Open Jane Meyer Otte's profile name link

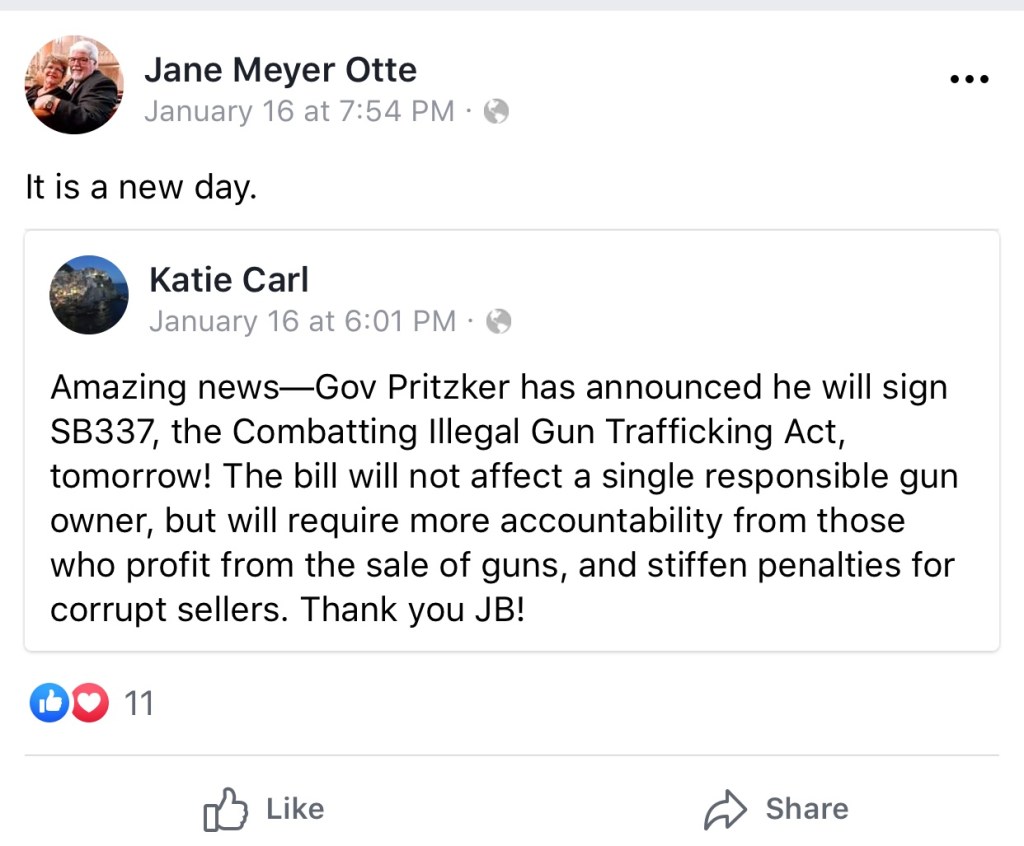pyautogui.click(x=280, y=70)
